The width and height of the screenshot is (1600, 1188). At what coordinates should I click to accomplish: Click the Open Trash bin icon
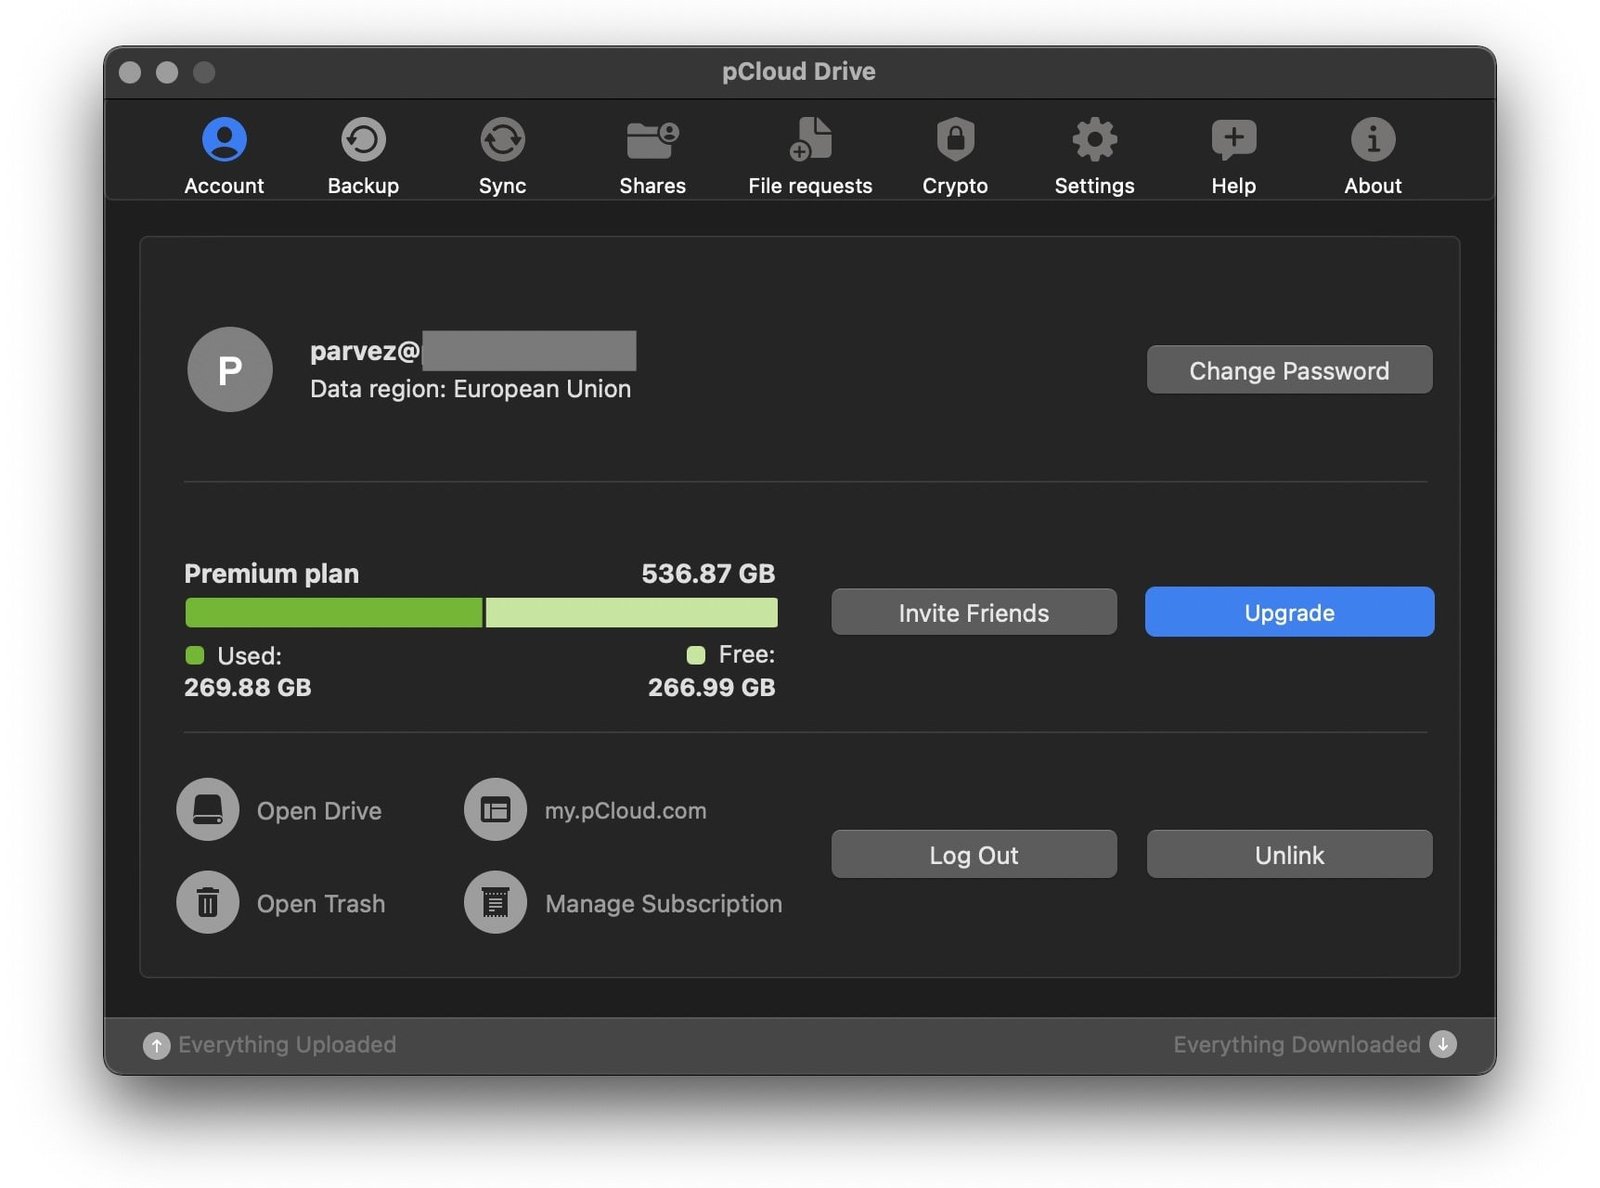(x=208, y=902)
